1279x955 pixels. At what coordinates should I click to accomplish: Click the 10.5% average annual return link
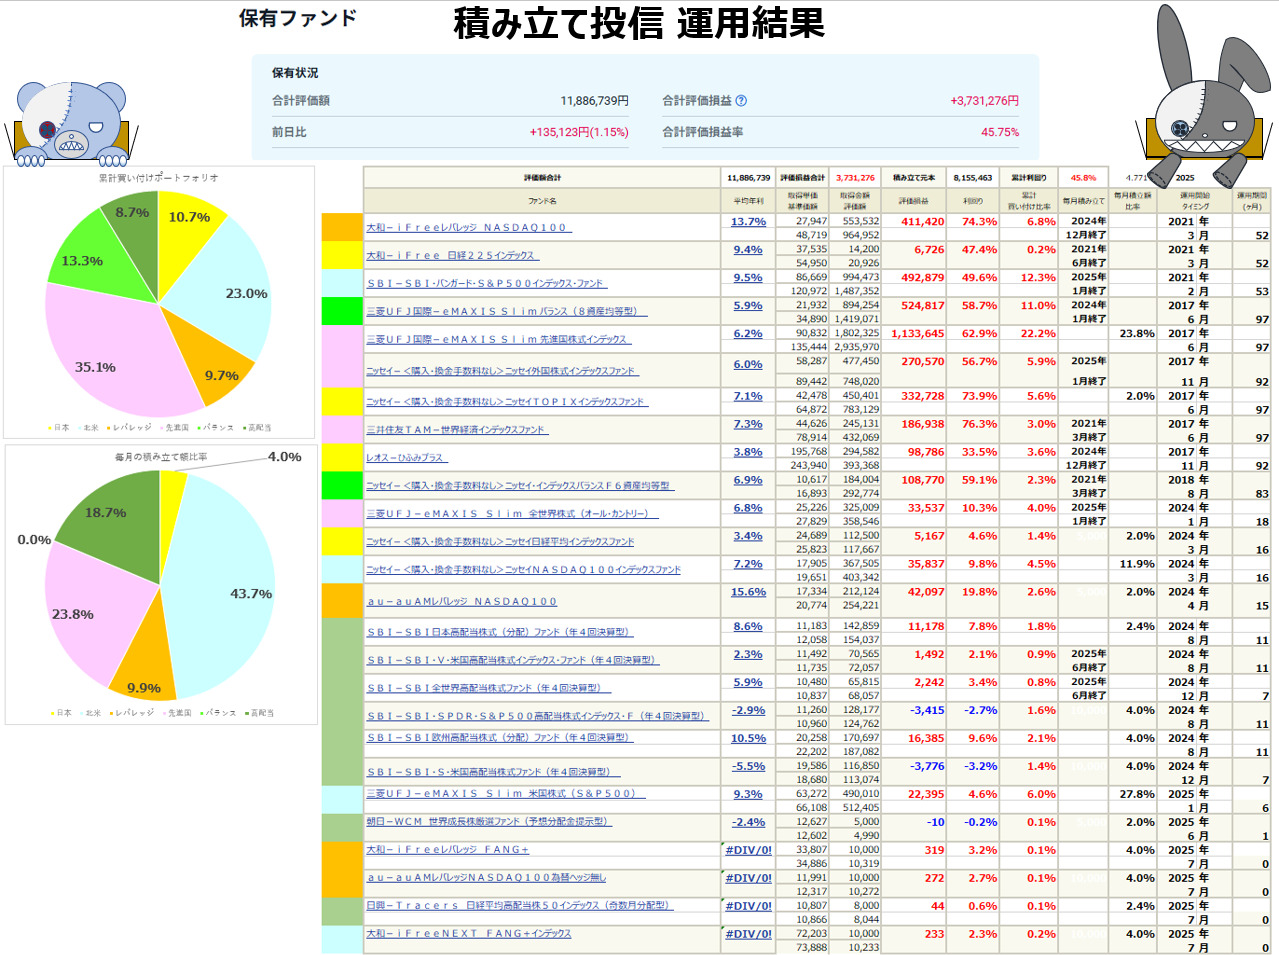[748, 739]
